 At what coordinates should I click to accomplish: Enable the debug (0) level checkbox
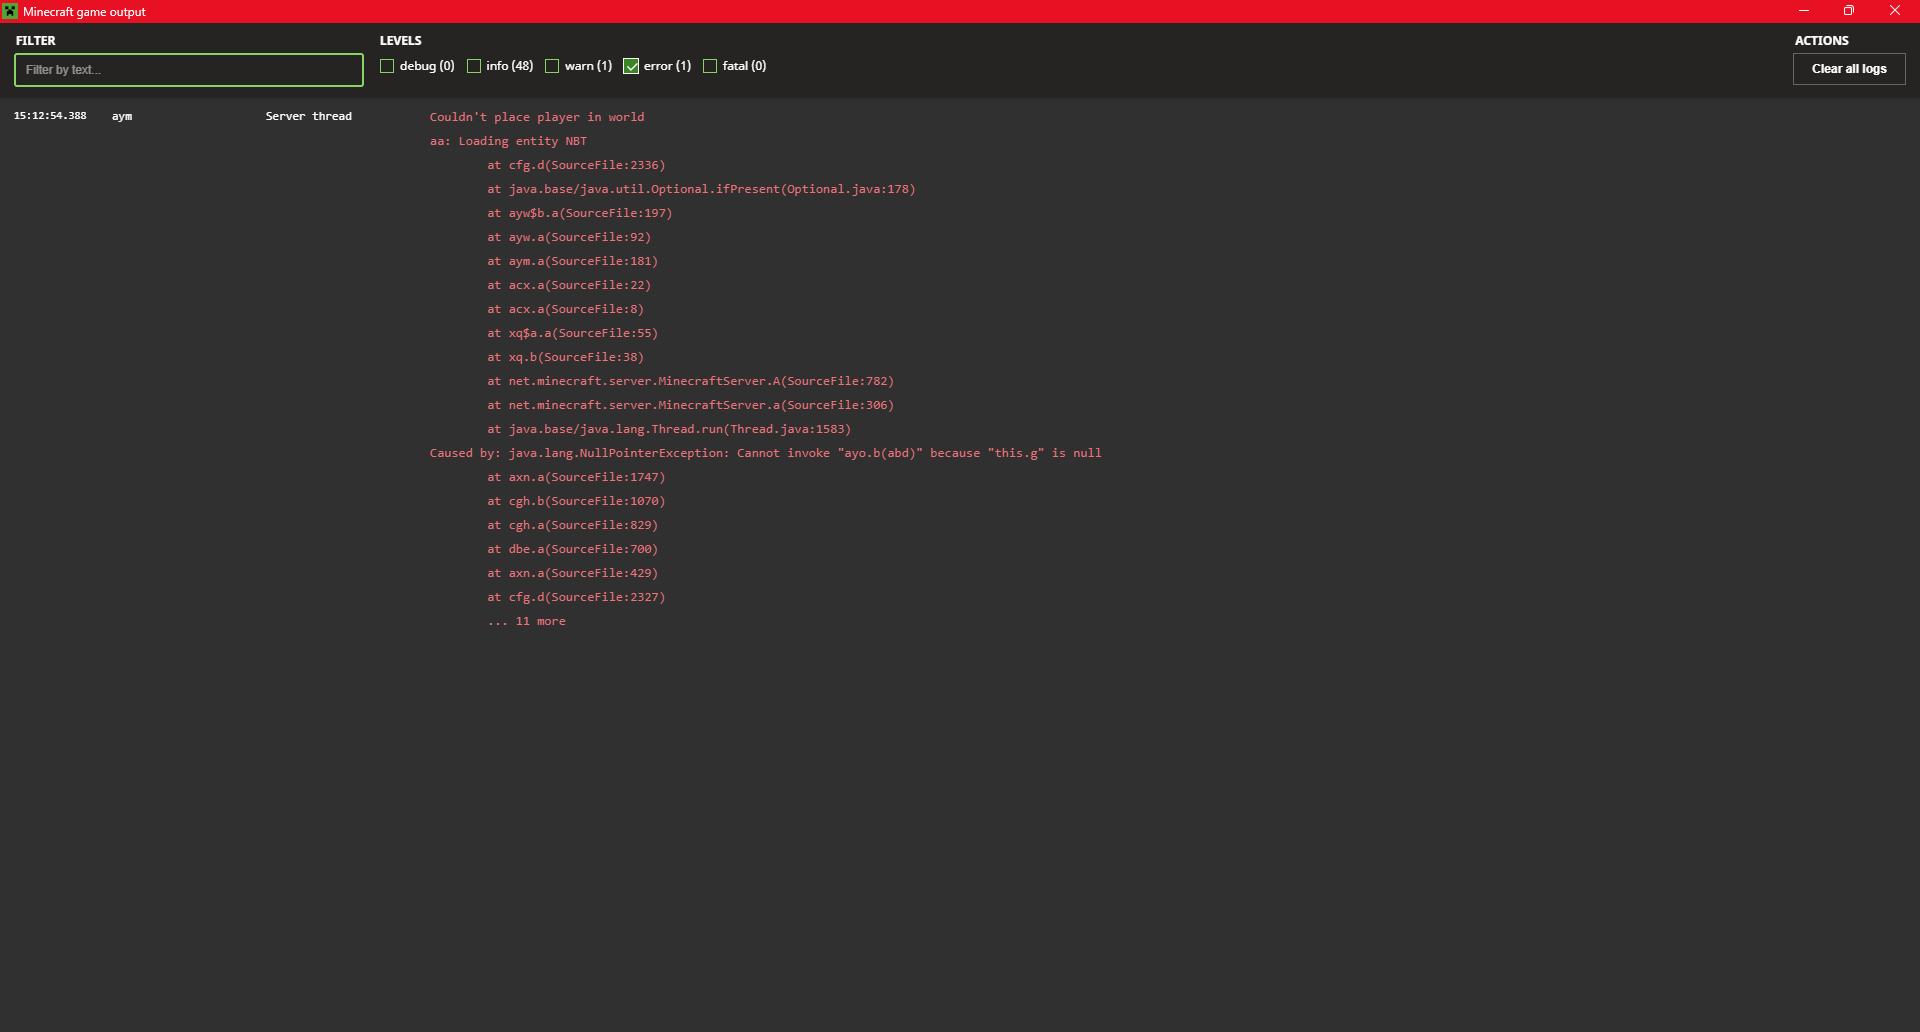coord(387,66)
